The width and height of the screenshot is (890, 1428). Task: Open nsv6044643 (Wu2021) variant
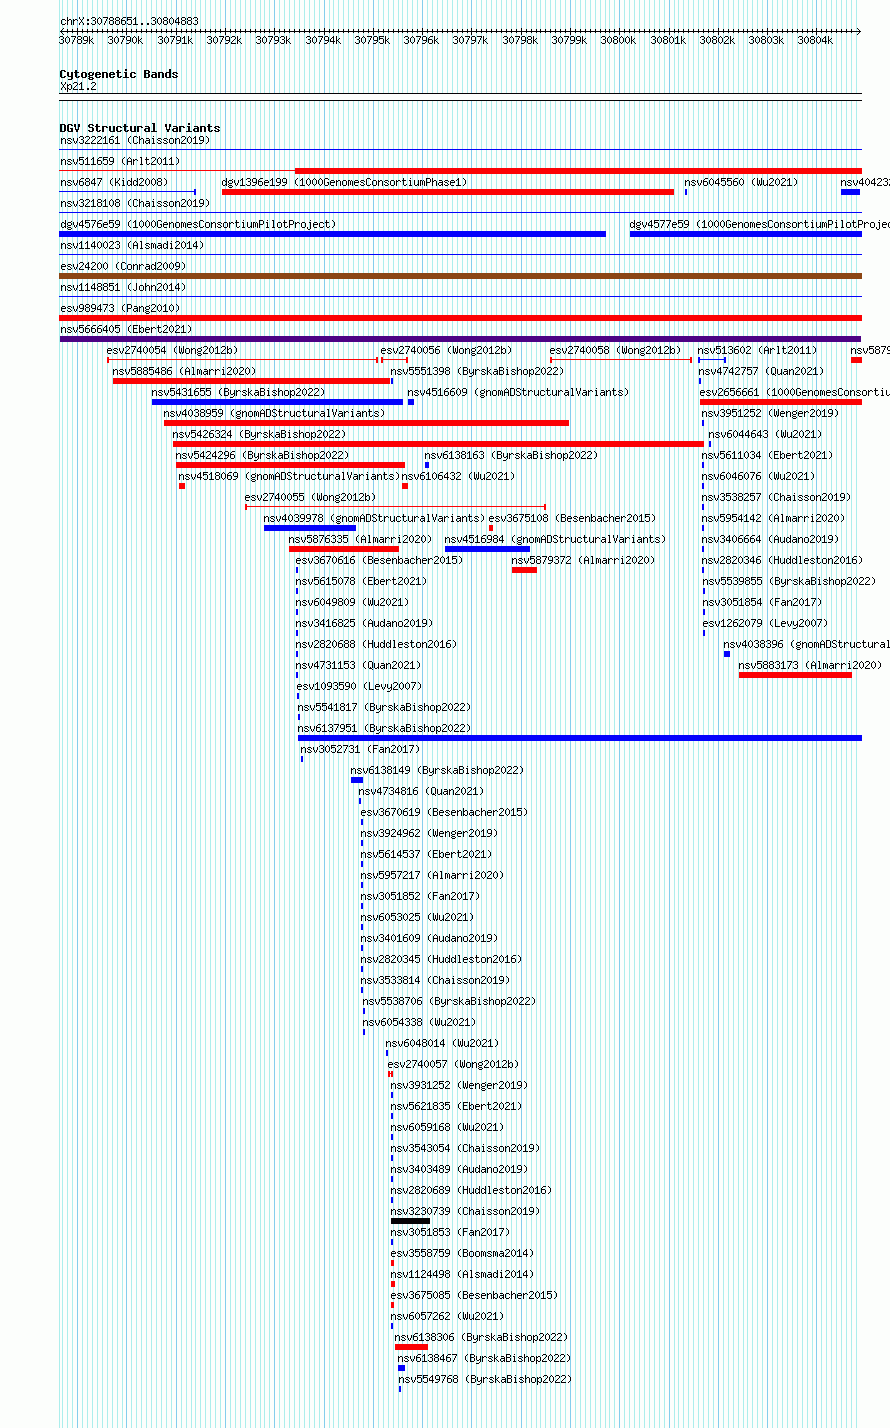click(765, 435)
